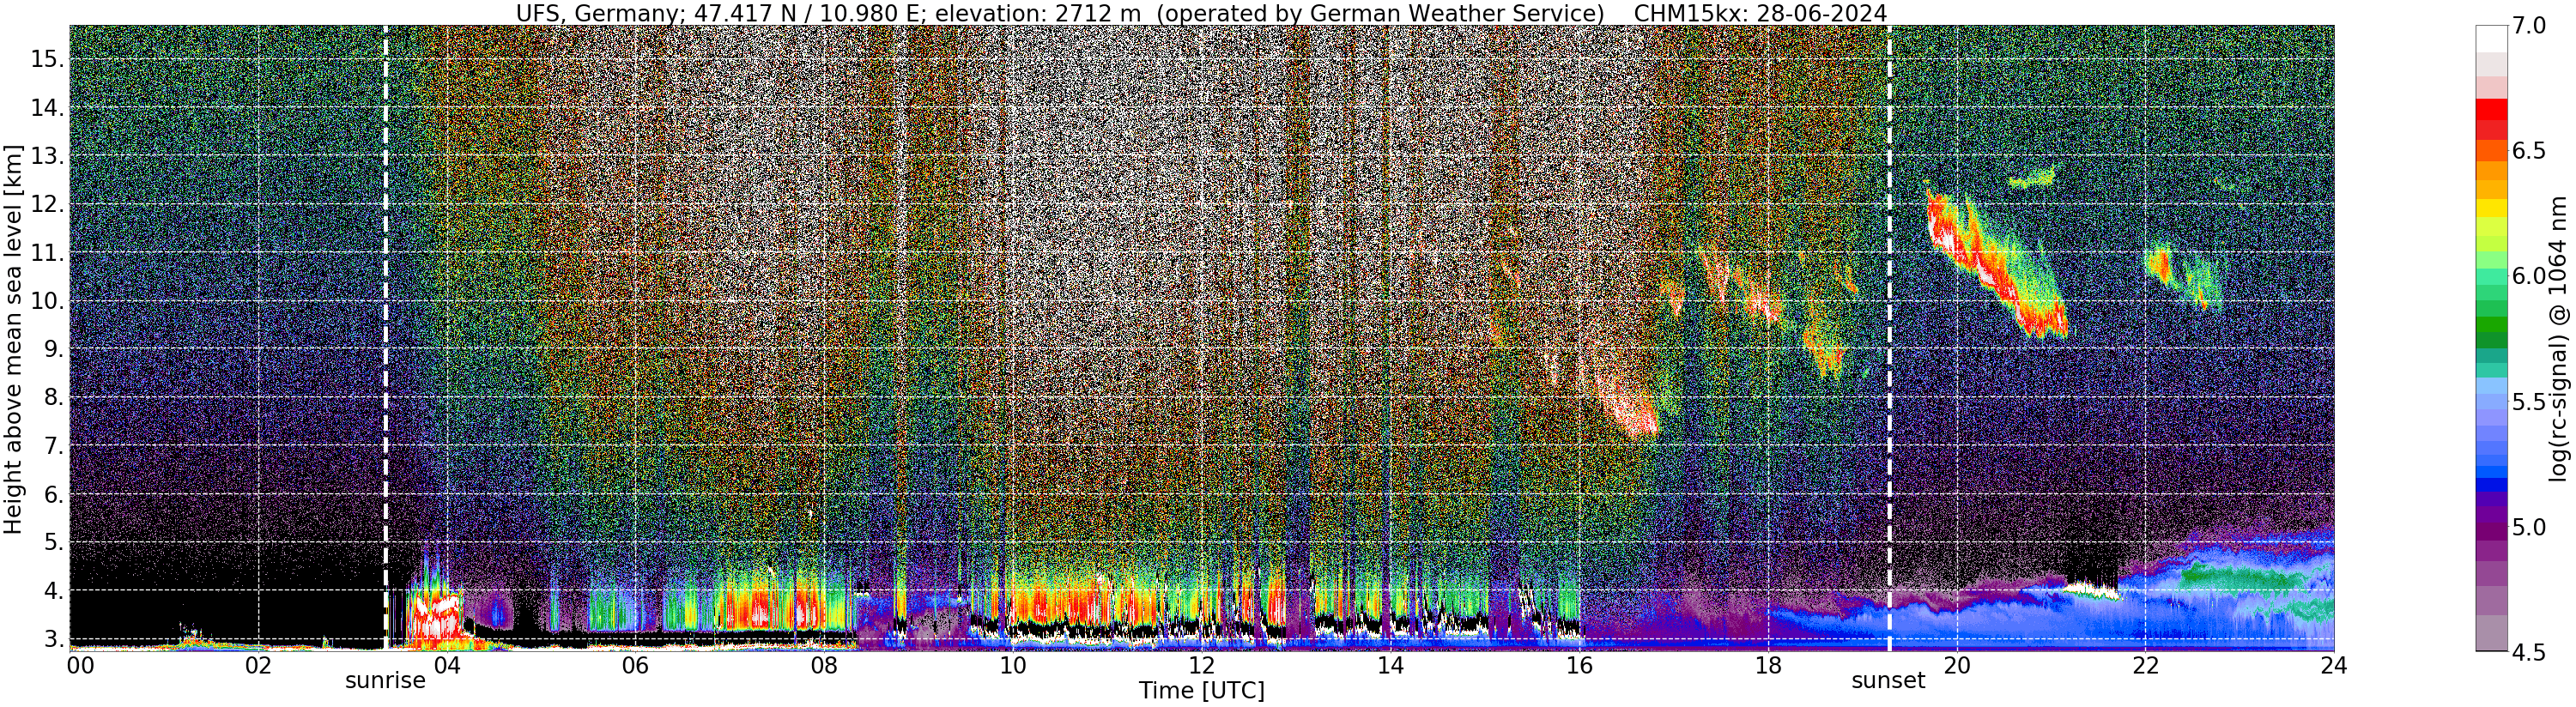Click the 10. height tick label

(x=47, y=301)
